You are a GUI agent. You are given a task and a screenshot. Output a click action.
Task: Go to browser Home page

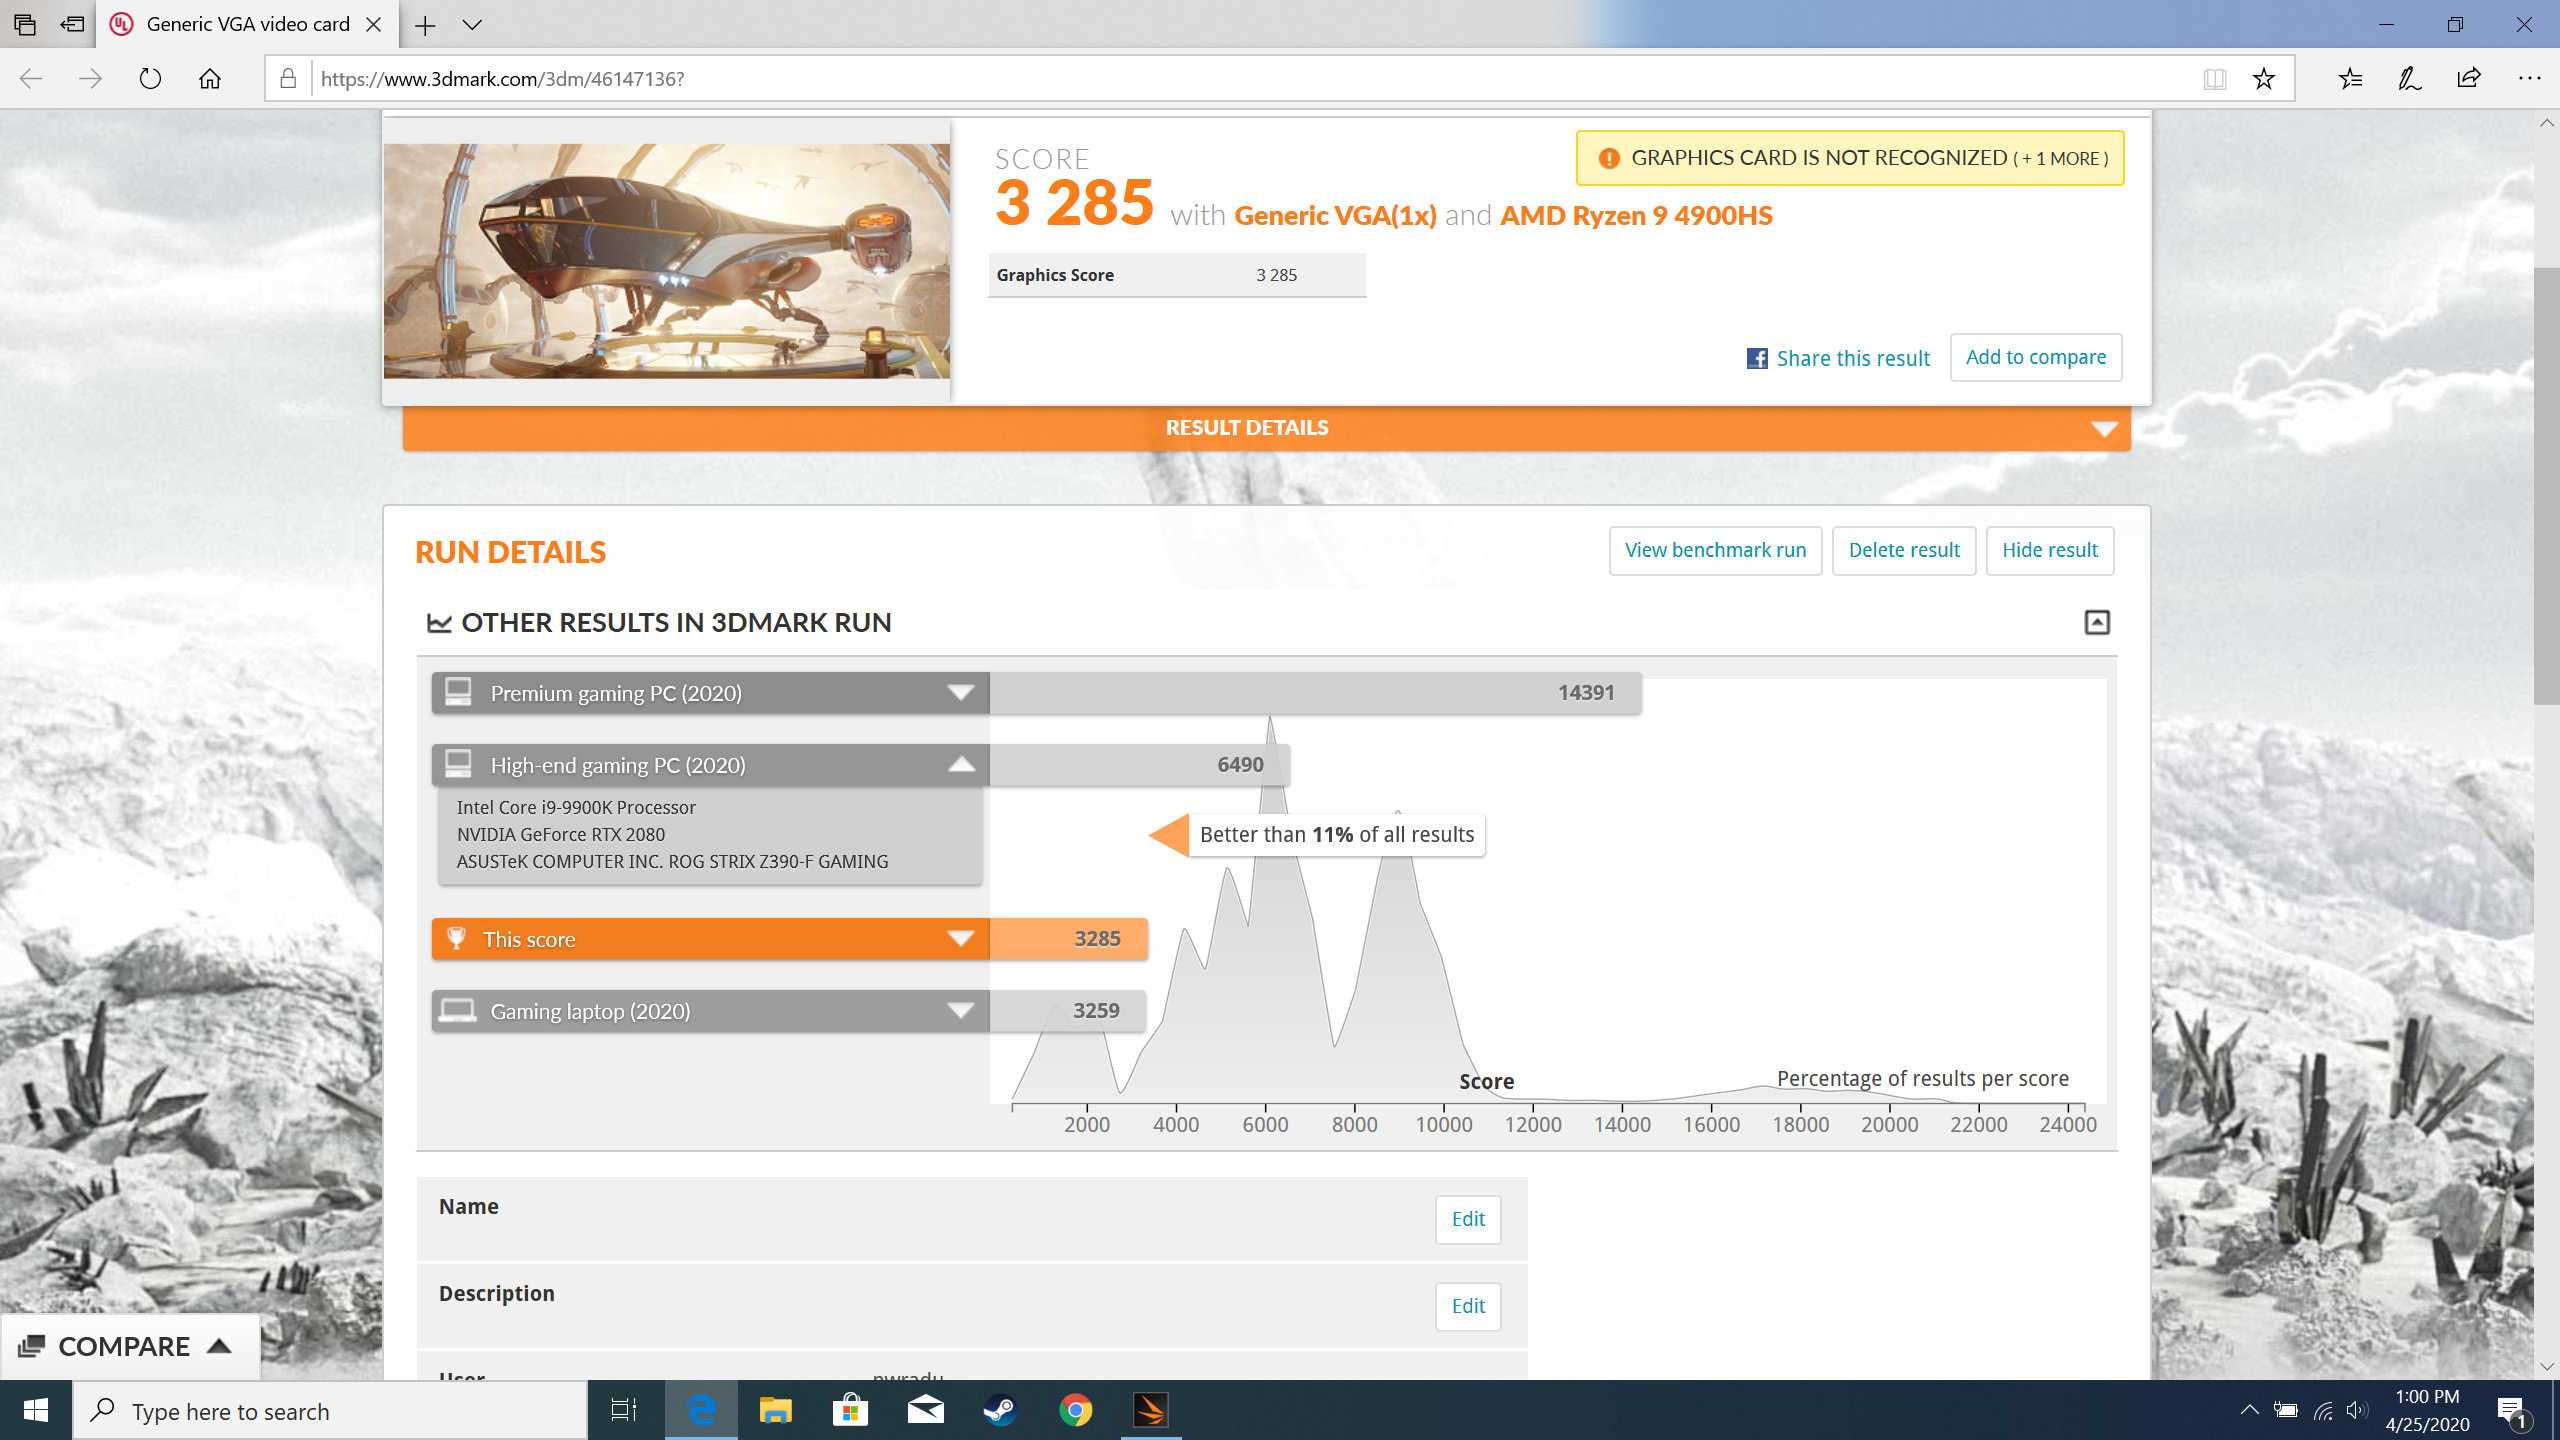tap(210, 79)
